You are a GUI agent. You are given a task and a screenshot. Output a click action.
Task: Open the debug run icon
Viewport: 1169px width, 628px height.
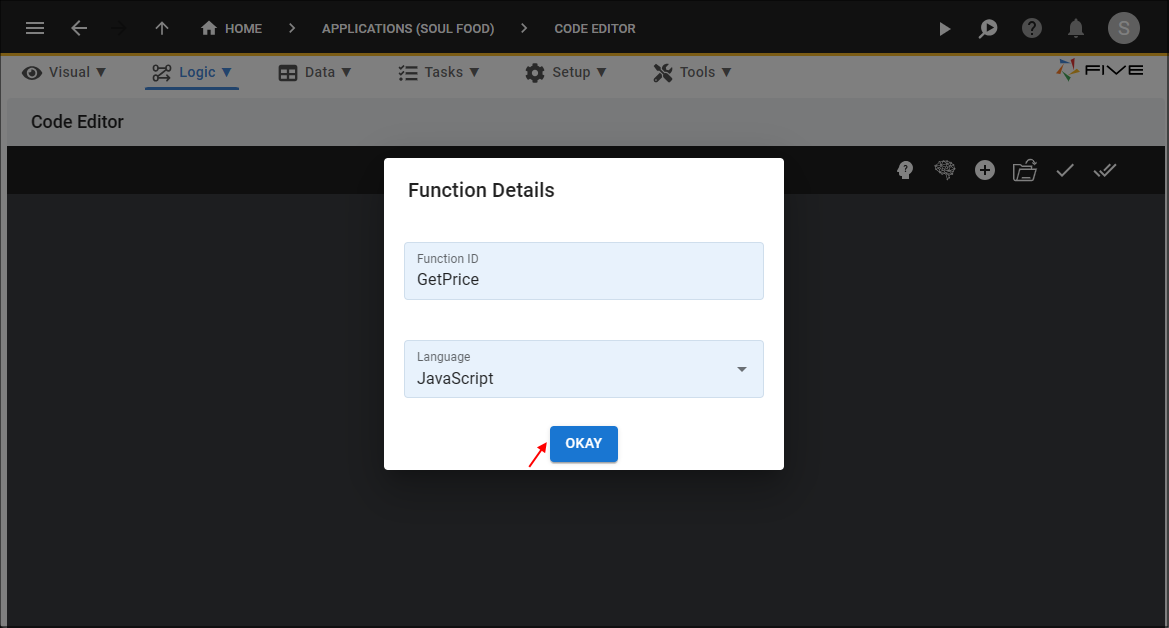point(988,28)
